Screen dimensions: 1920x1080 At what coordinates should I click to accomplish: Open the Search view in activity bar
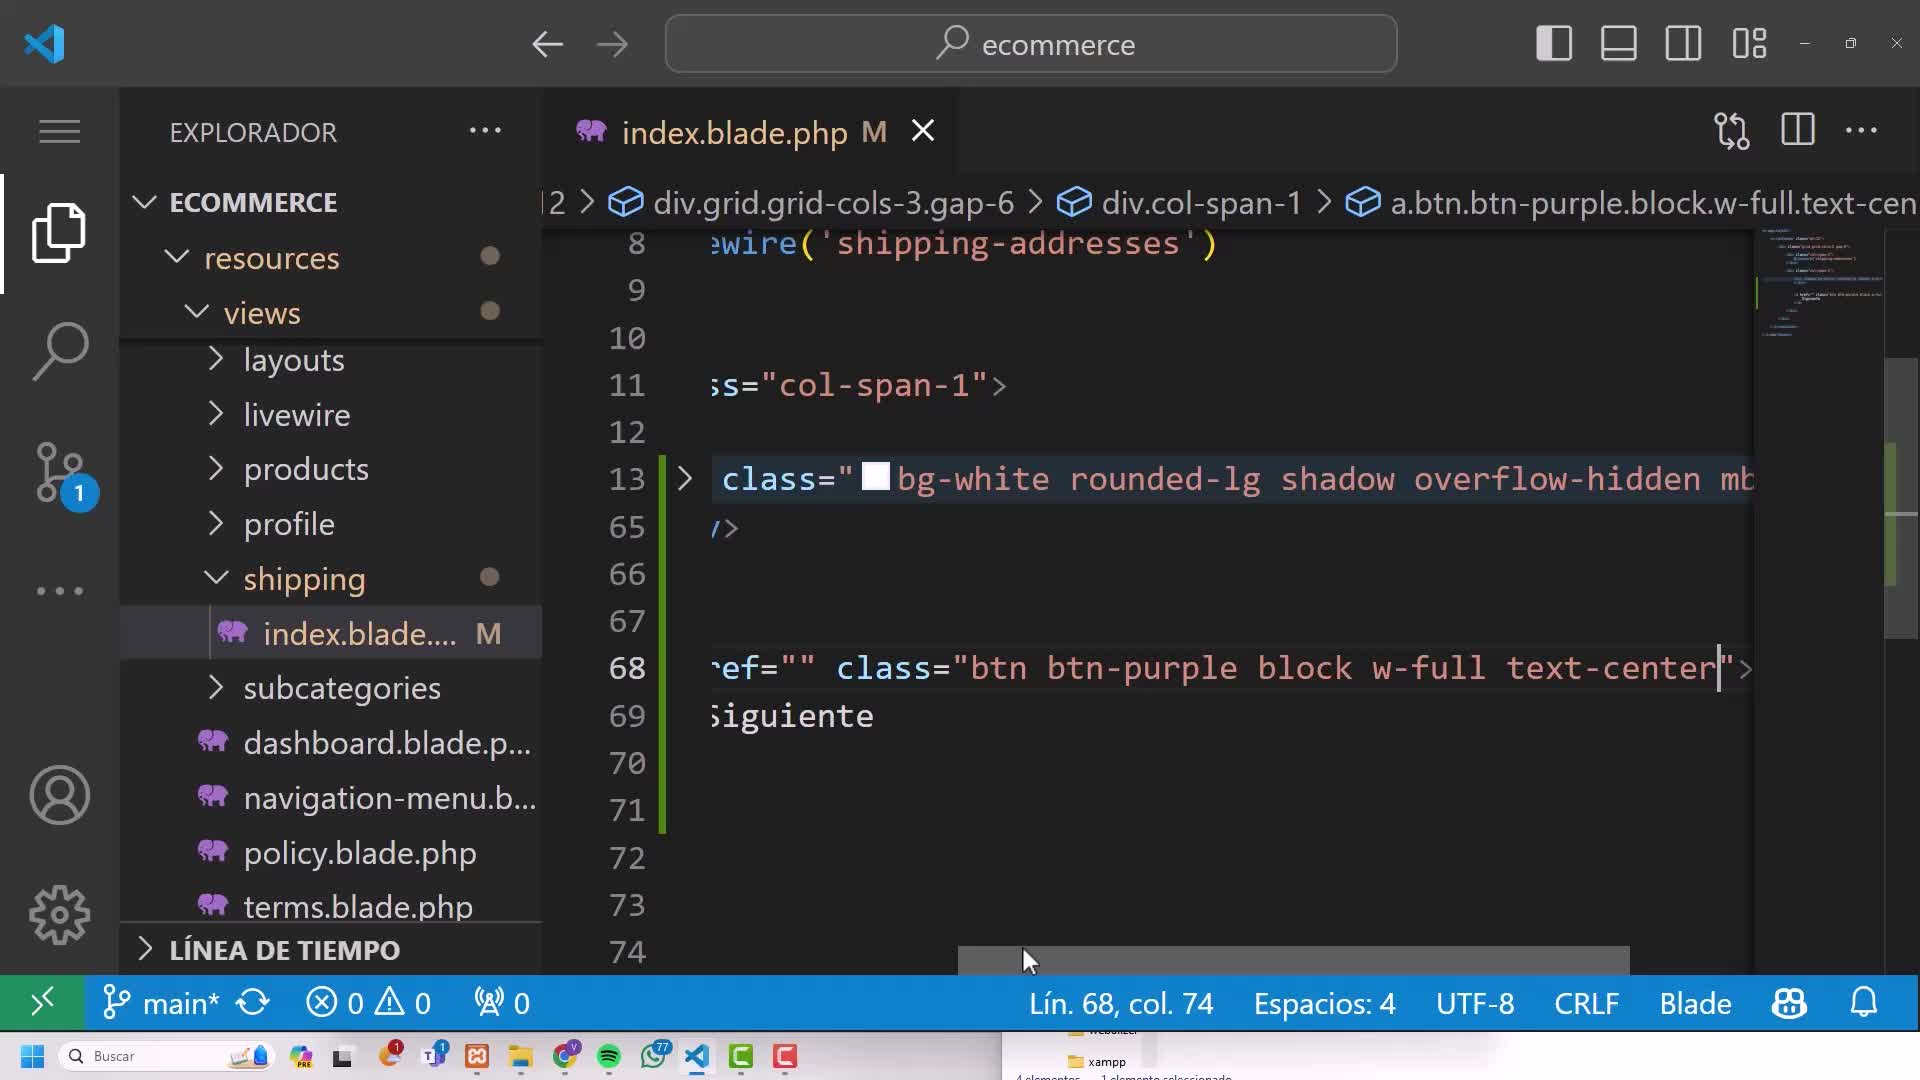point(60,351)
